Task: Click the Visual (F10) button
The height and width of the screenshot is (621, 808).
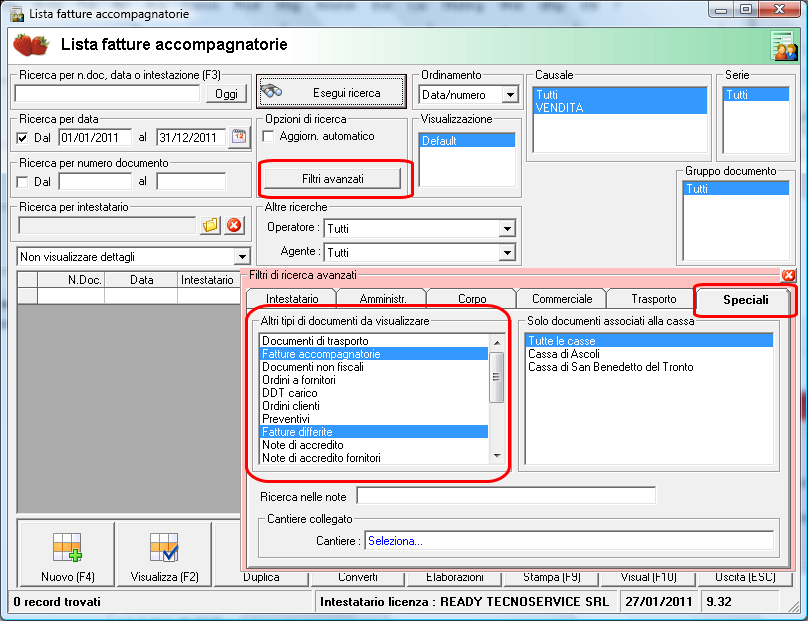Action: coord(648,577)
